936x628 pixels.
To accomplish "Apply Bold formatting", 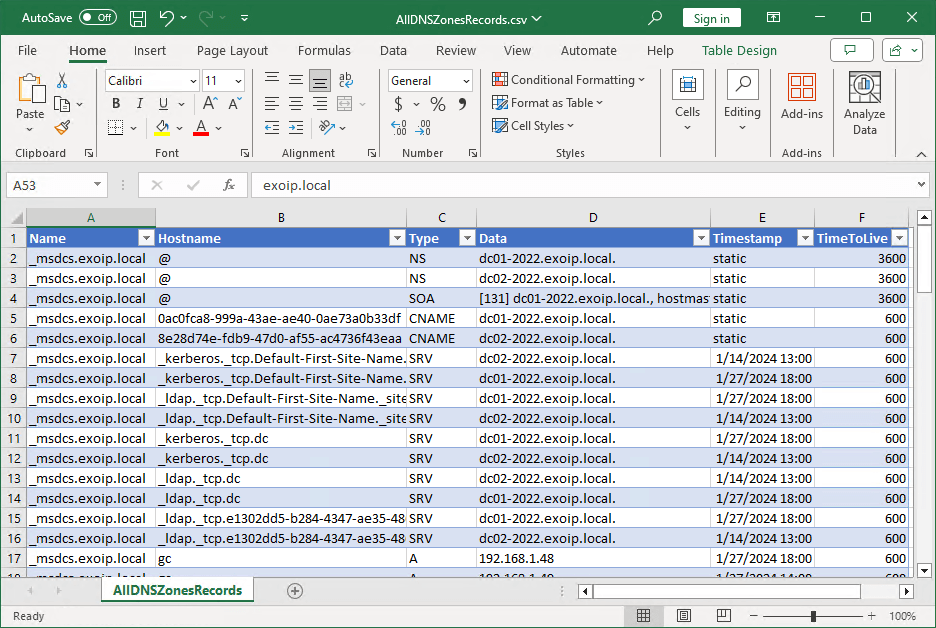I will [x=116, y=104].
